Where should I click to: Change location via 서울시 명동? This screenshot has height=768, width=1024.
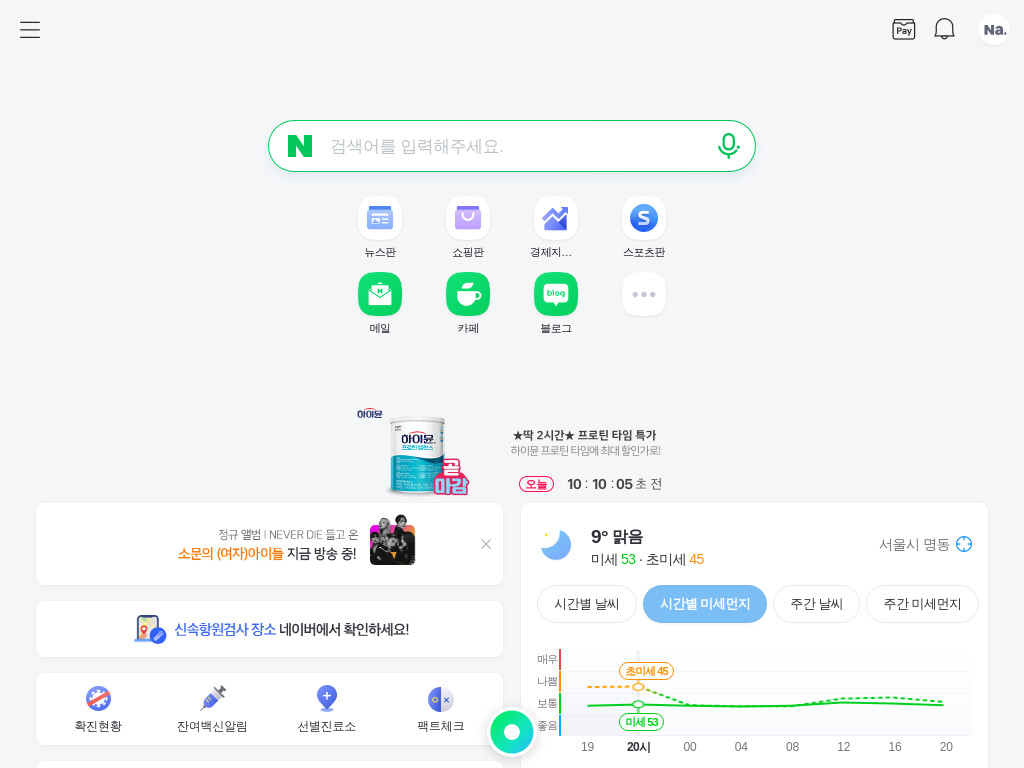(914, 545)
